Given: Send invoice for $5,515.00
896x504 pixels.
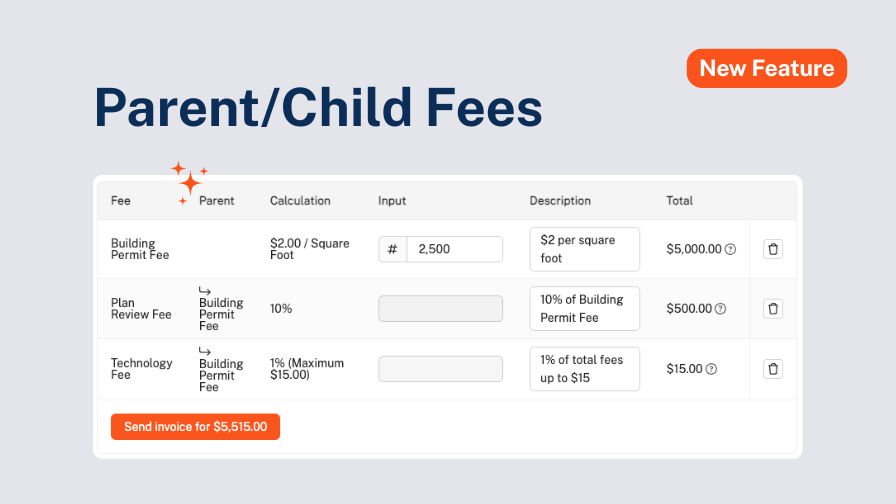Looking at the screenshot, I should 195,427.
